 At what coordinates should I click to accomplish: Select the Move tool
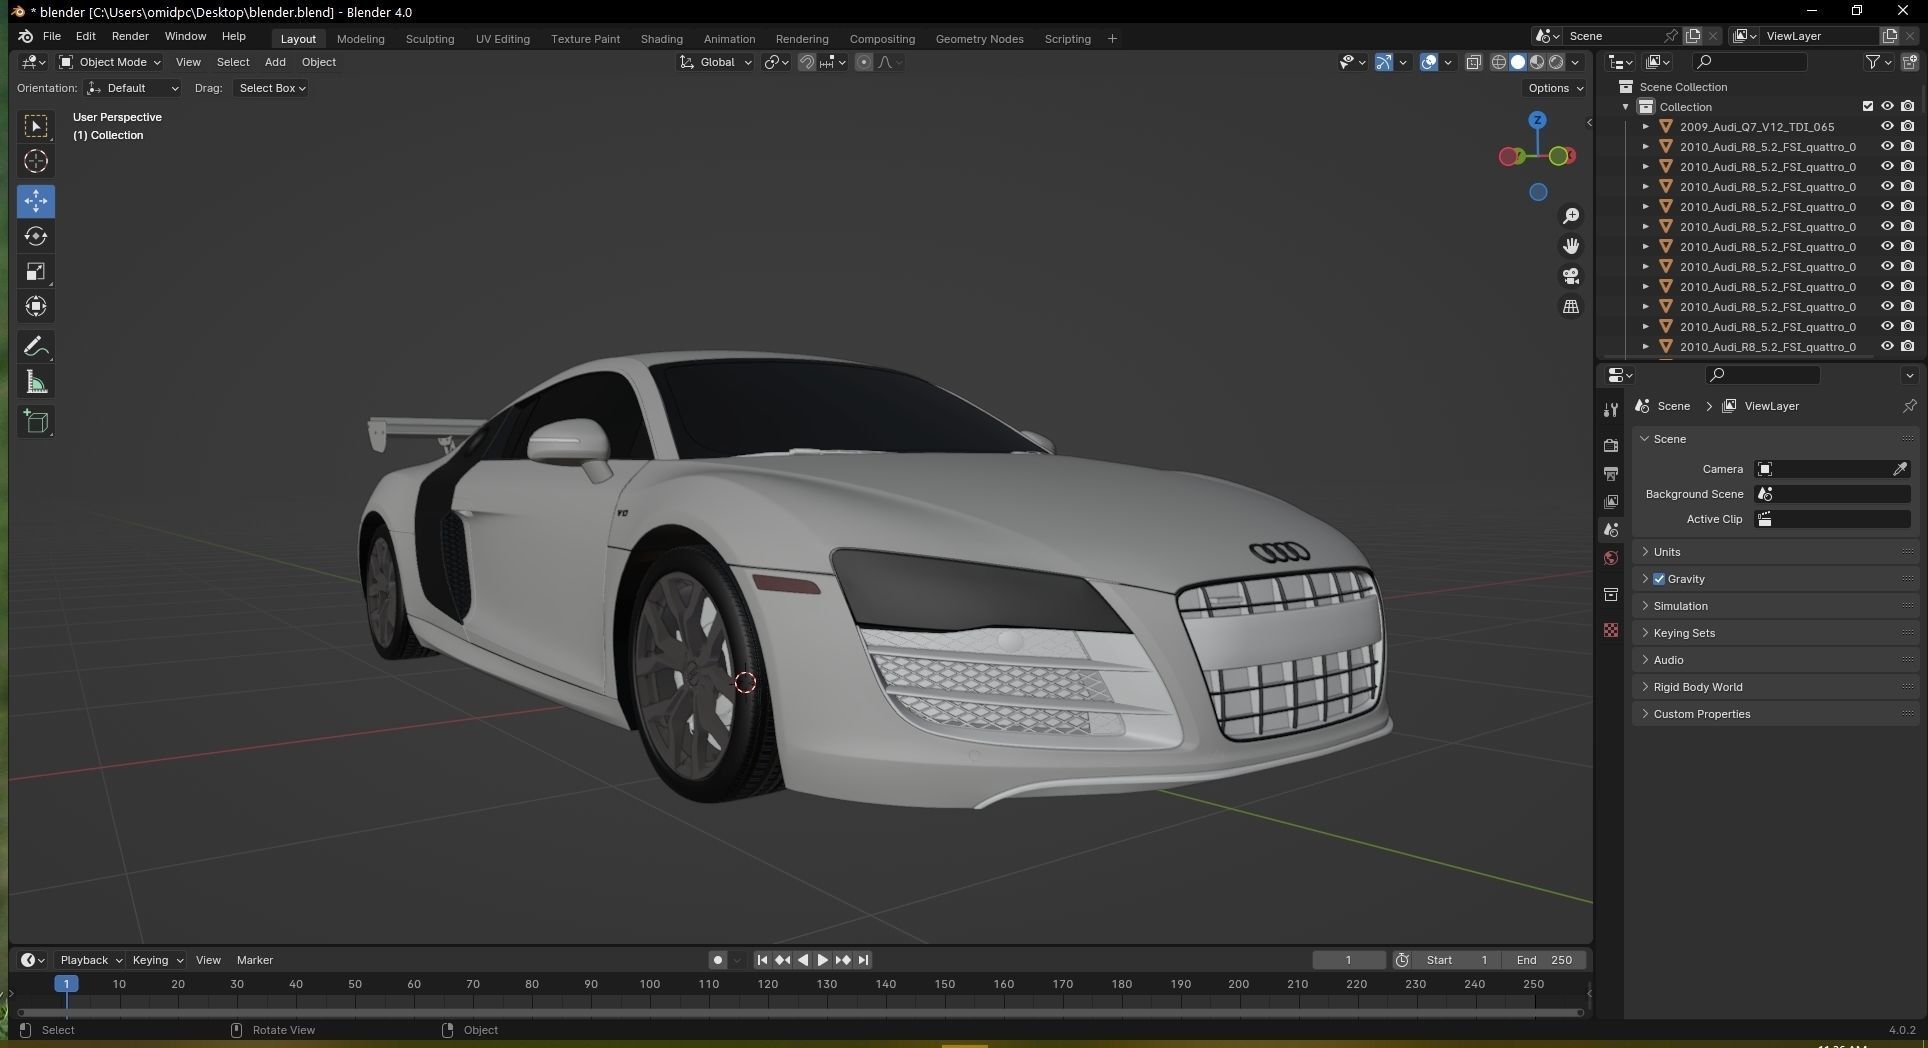36,201
